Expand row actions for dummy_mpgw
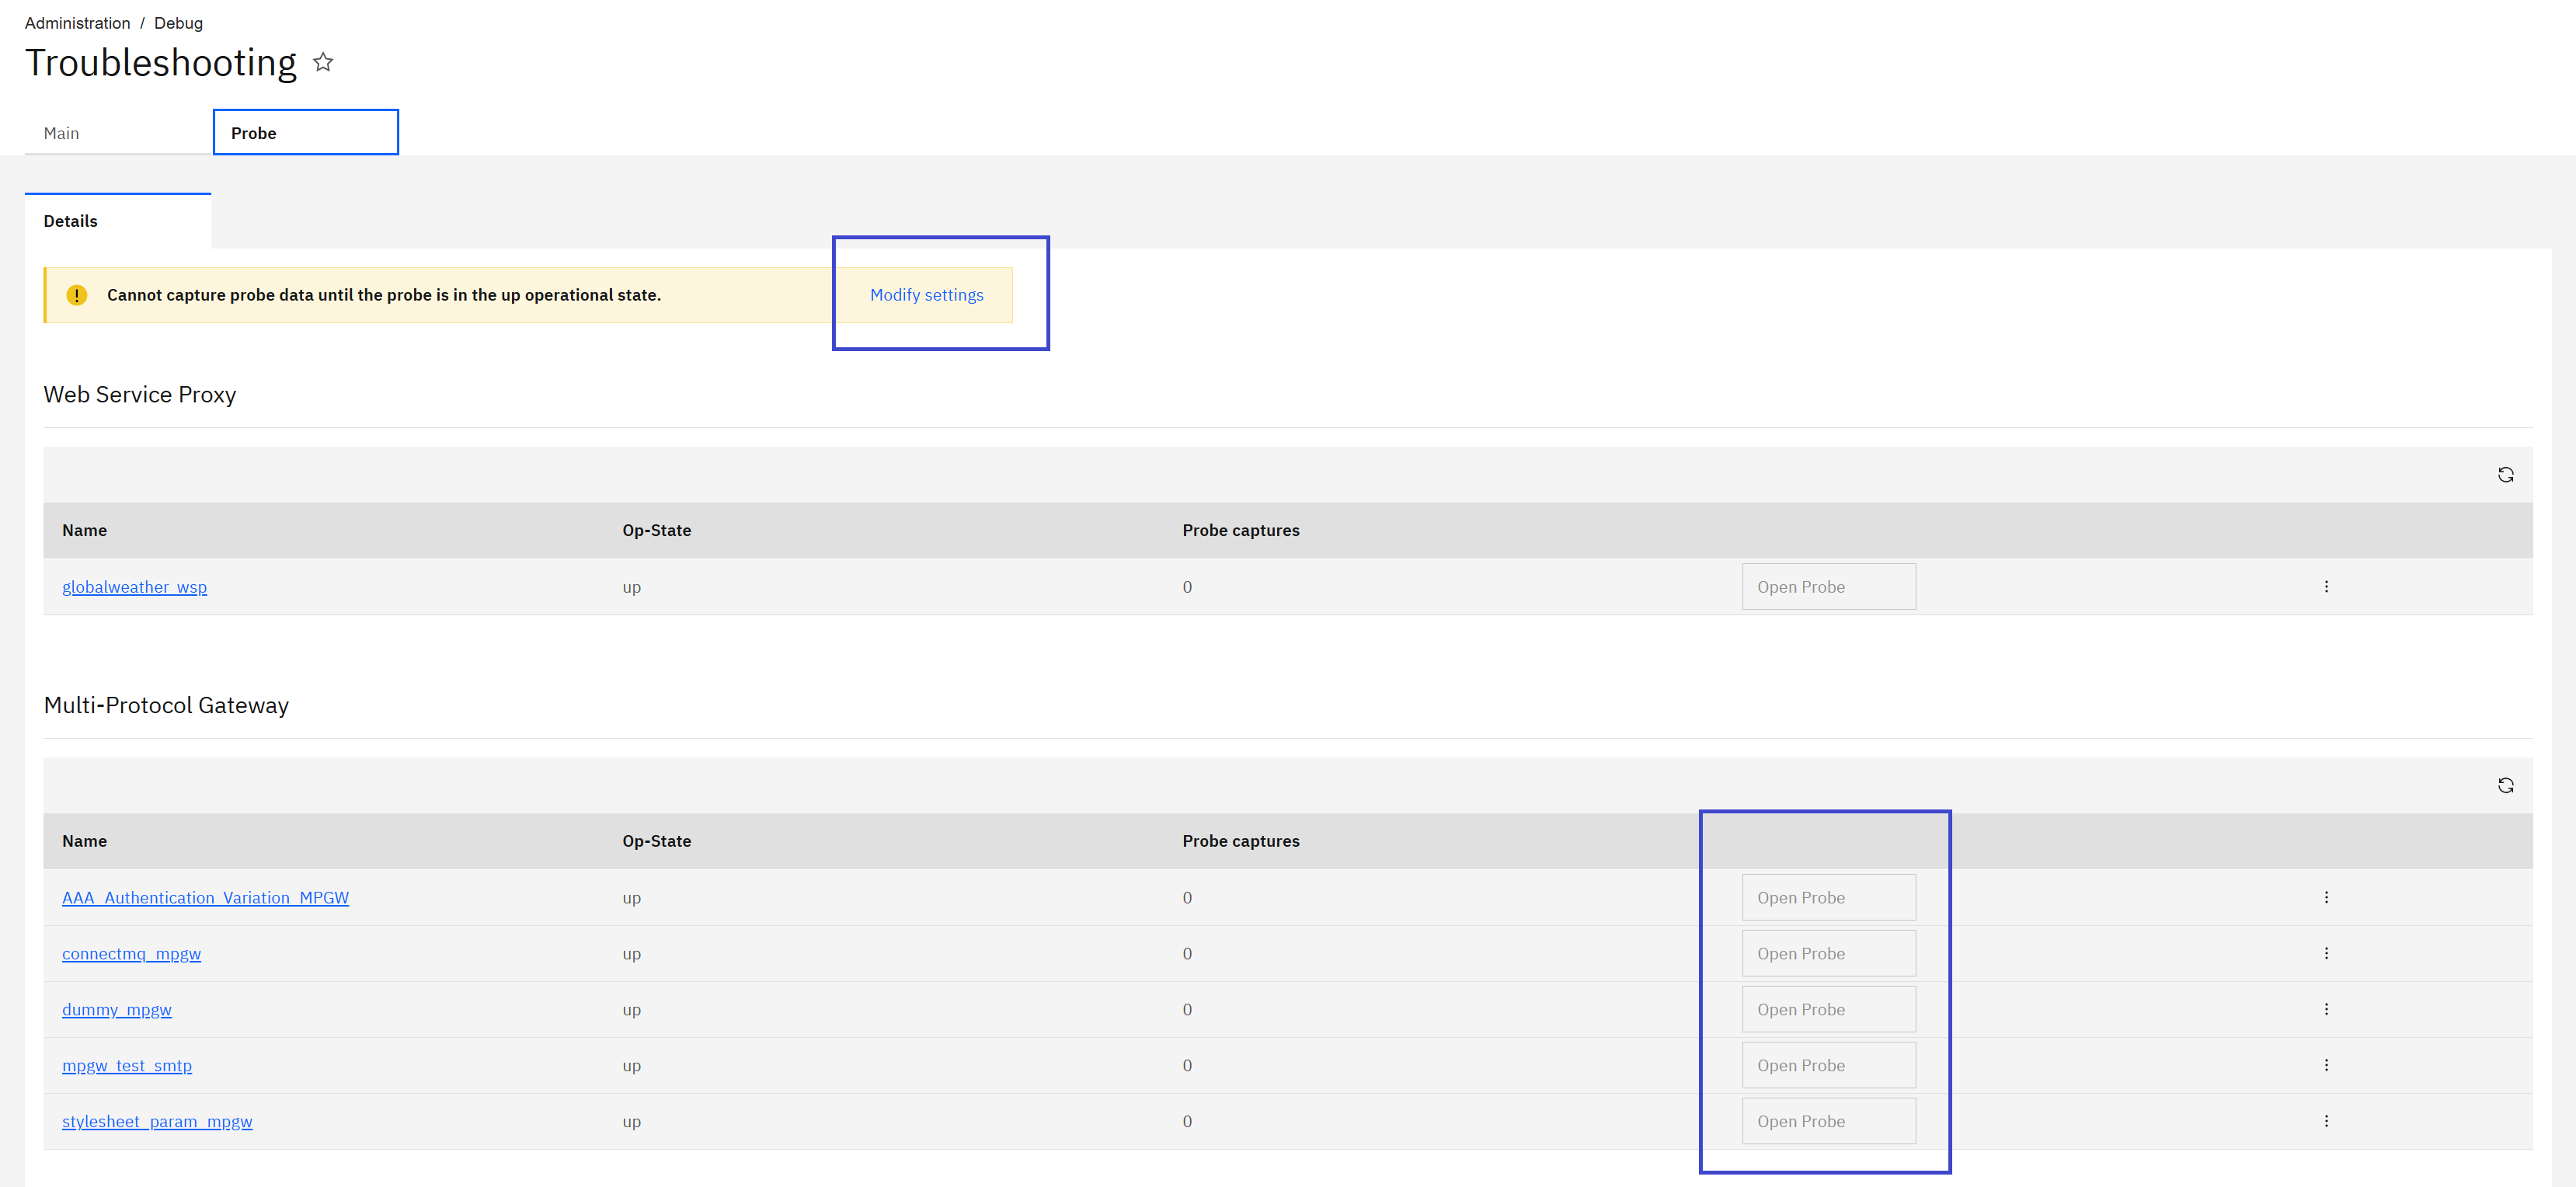The image size is (2576, 1187). (2327, 1009)
